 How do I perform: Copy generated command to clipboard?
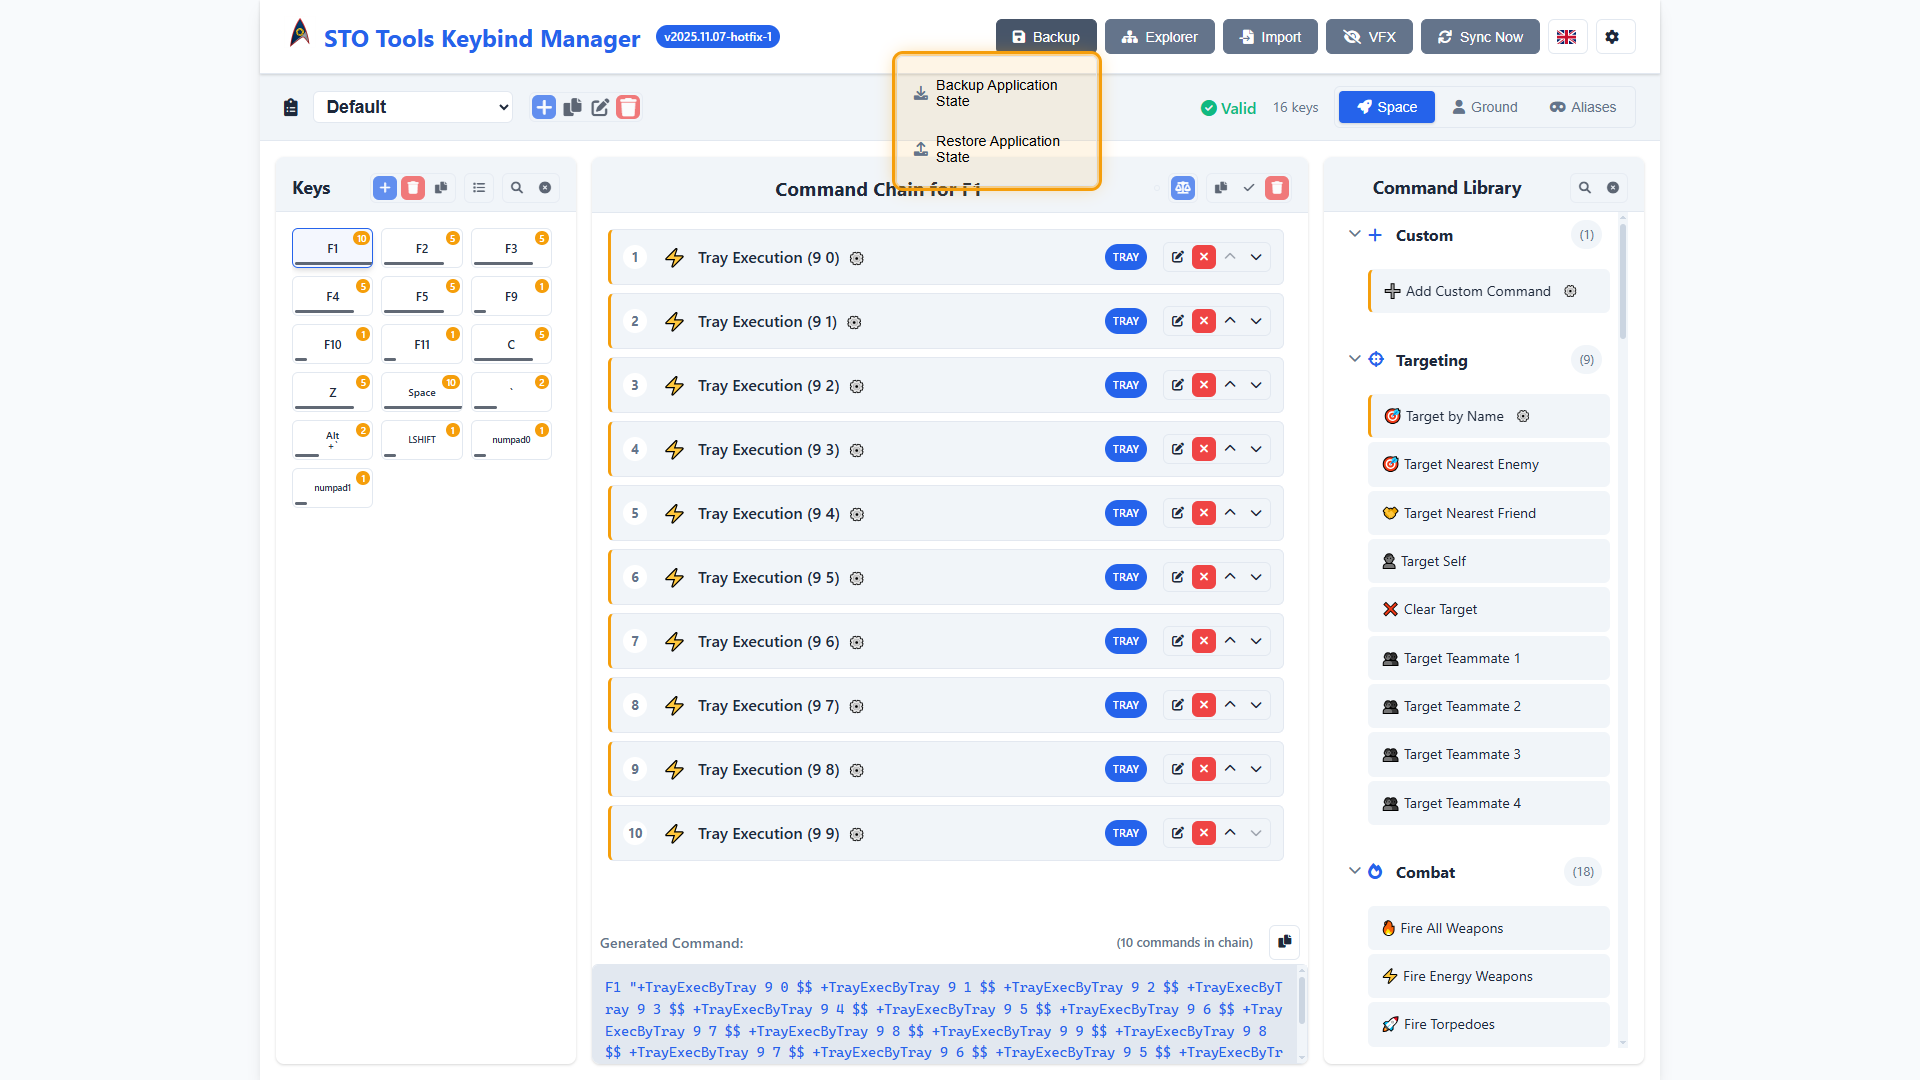[x=1284, y=942]
